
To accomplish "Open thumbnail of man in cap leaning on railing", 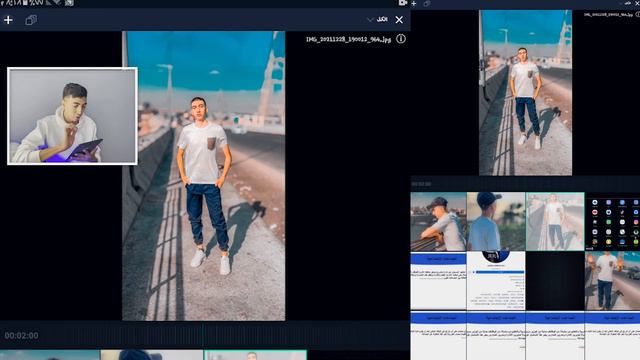I will coord(438,222).
